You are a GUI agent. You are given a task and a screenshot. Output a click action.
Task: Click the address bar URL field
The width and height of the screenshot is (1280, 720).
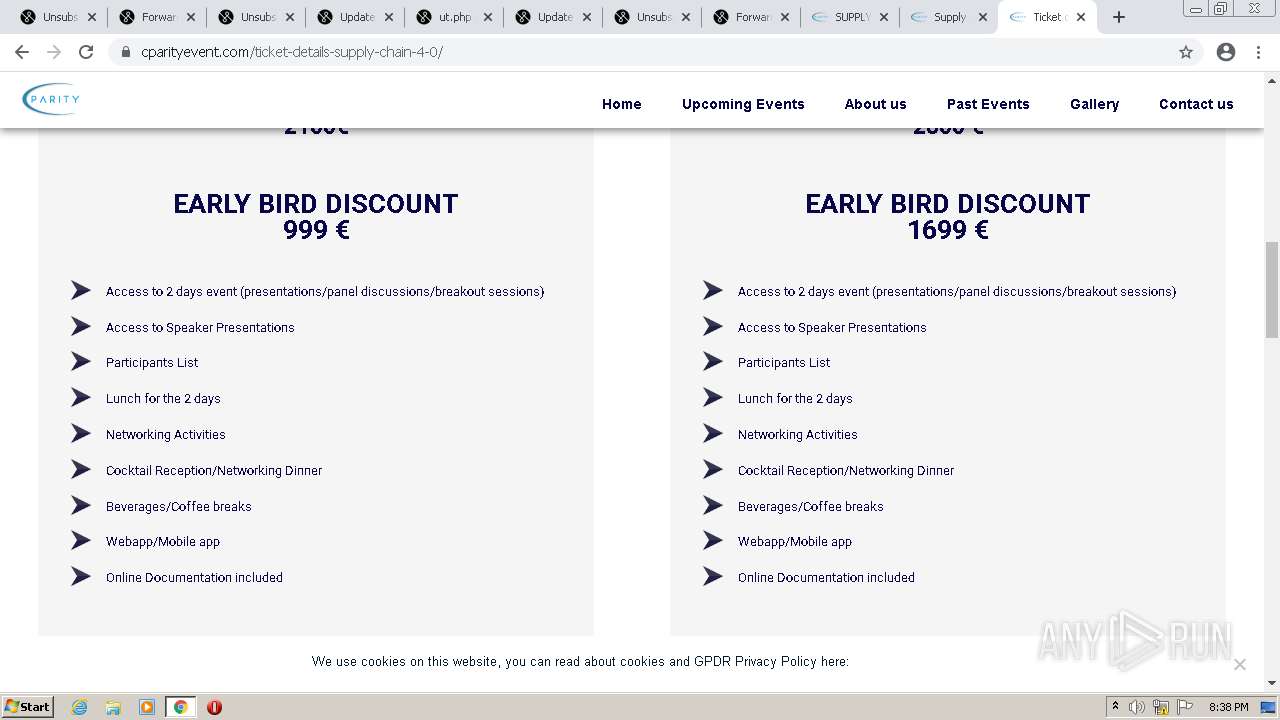(600, 52)
